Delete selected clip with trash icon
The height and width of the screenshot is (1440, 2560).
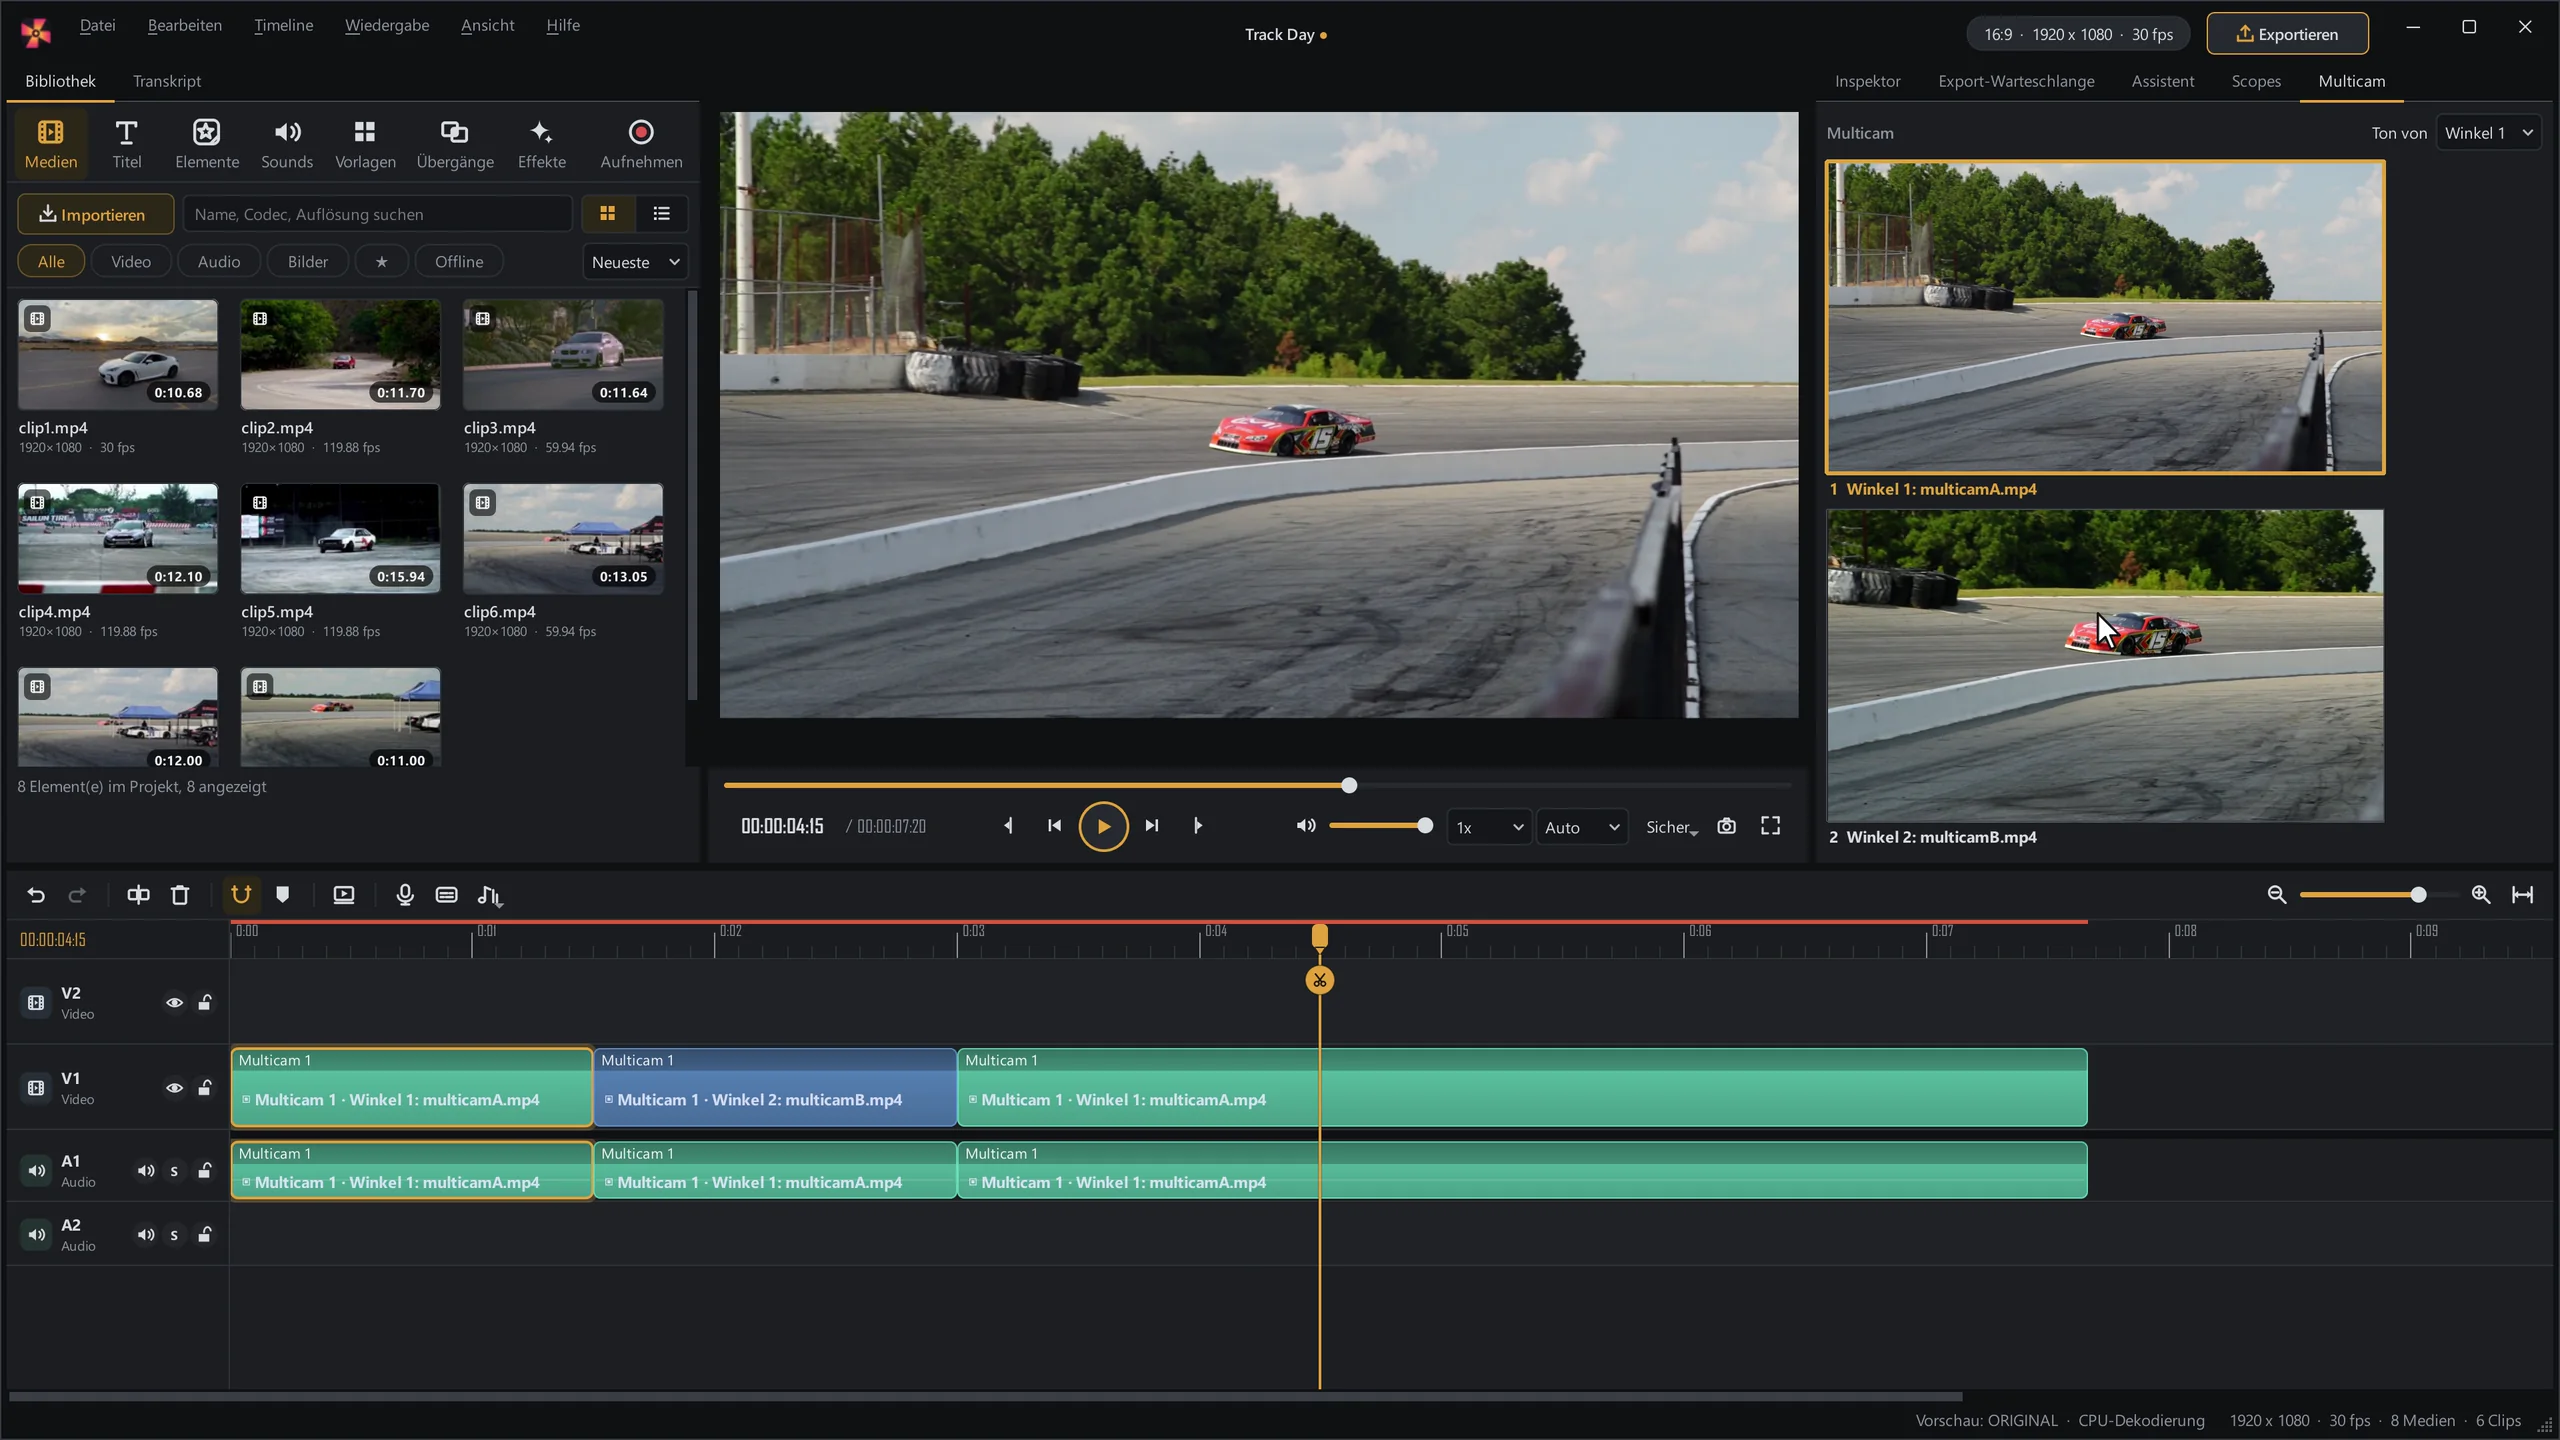point(180,895)
